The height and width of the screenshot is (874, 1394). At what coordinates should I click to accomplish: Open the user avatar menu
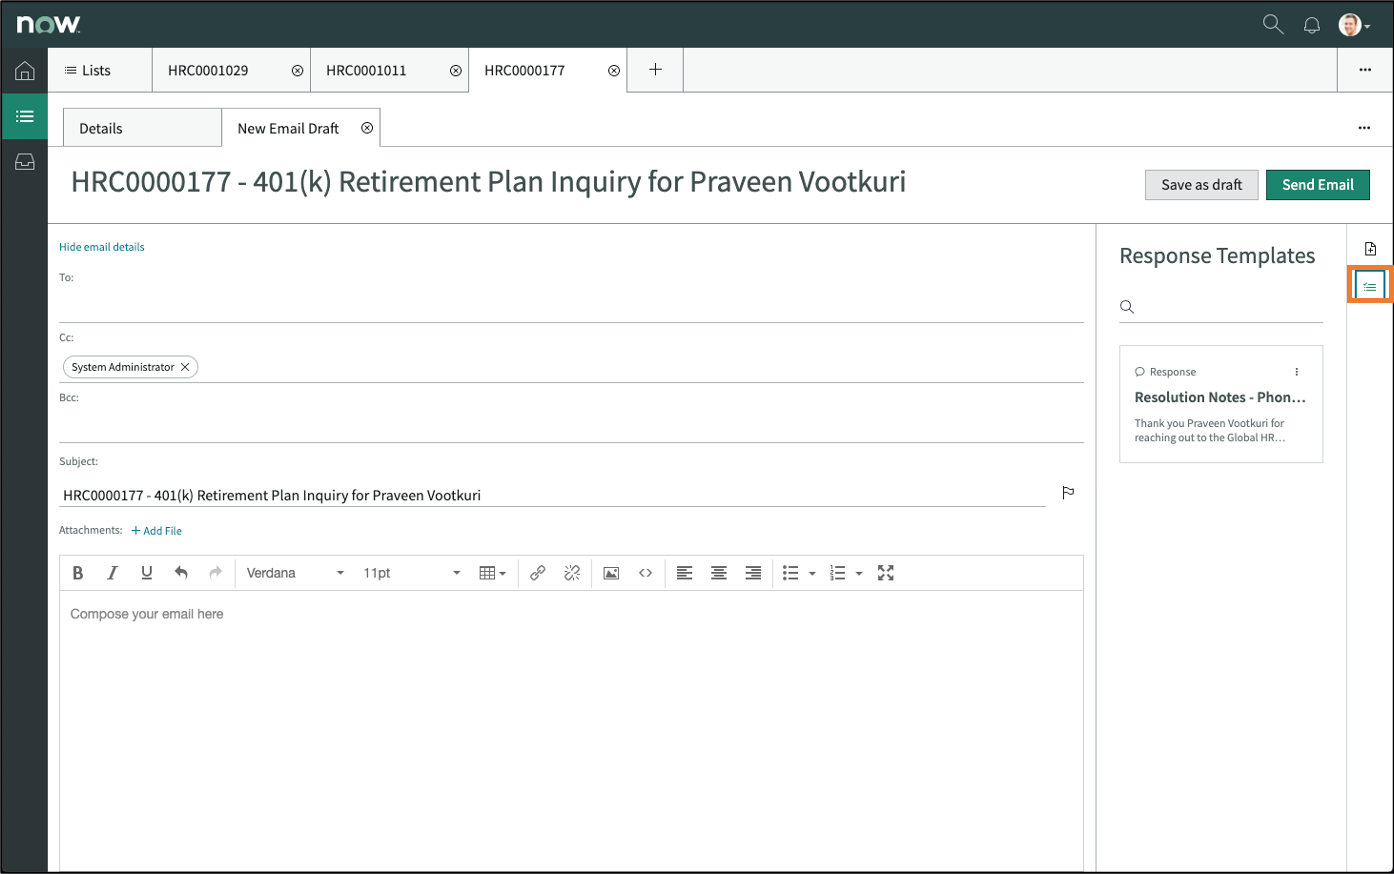click(x=1354, y=25)
